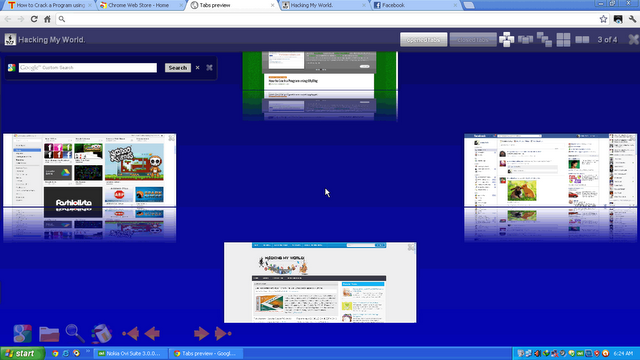Viewport: 640px width, 360px height.
Task: Click the magnifying glass search icon
Action: (75, 333)
